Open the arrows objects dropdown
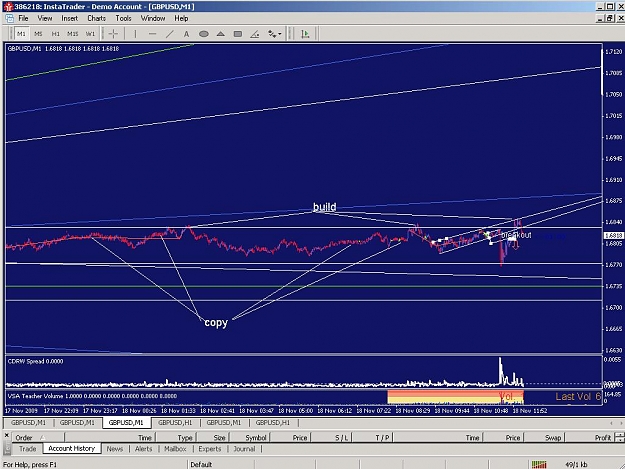The image size is (625, 469). tap(275, 34)
